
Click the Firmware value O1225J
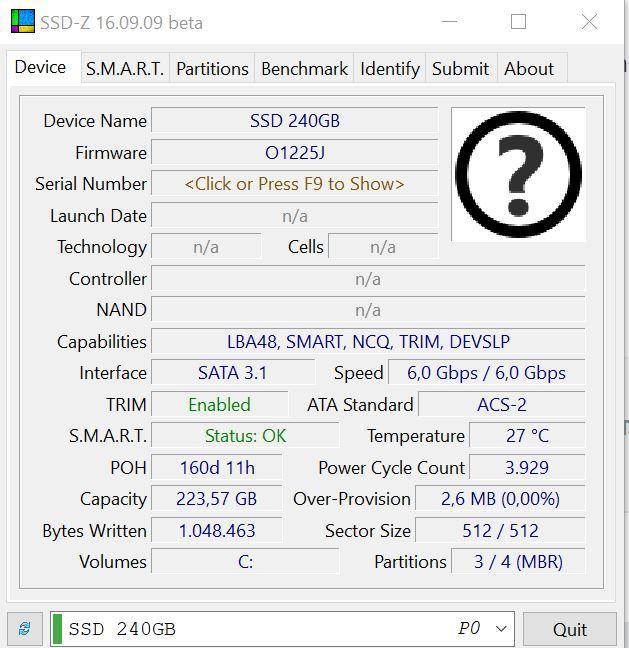(294, 153)
